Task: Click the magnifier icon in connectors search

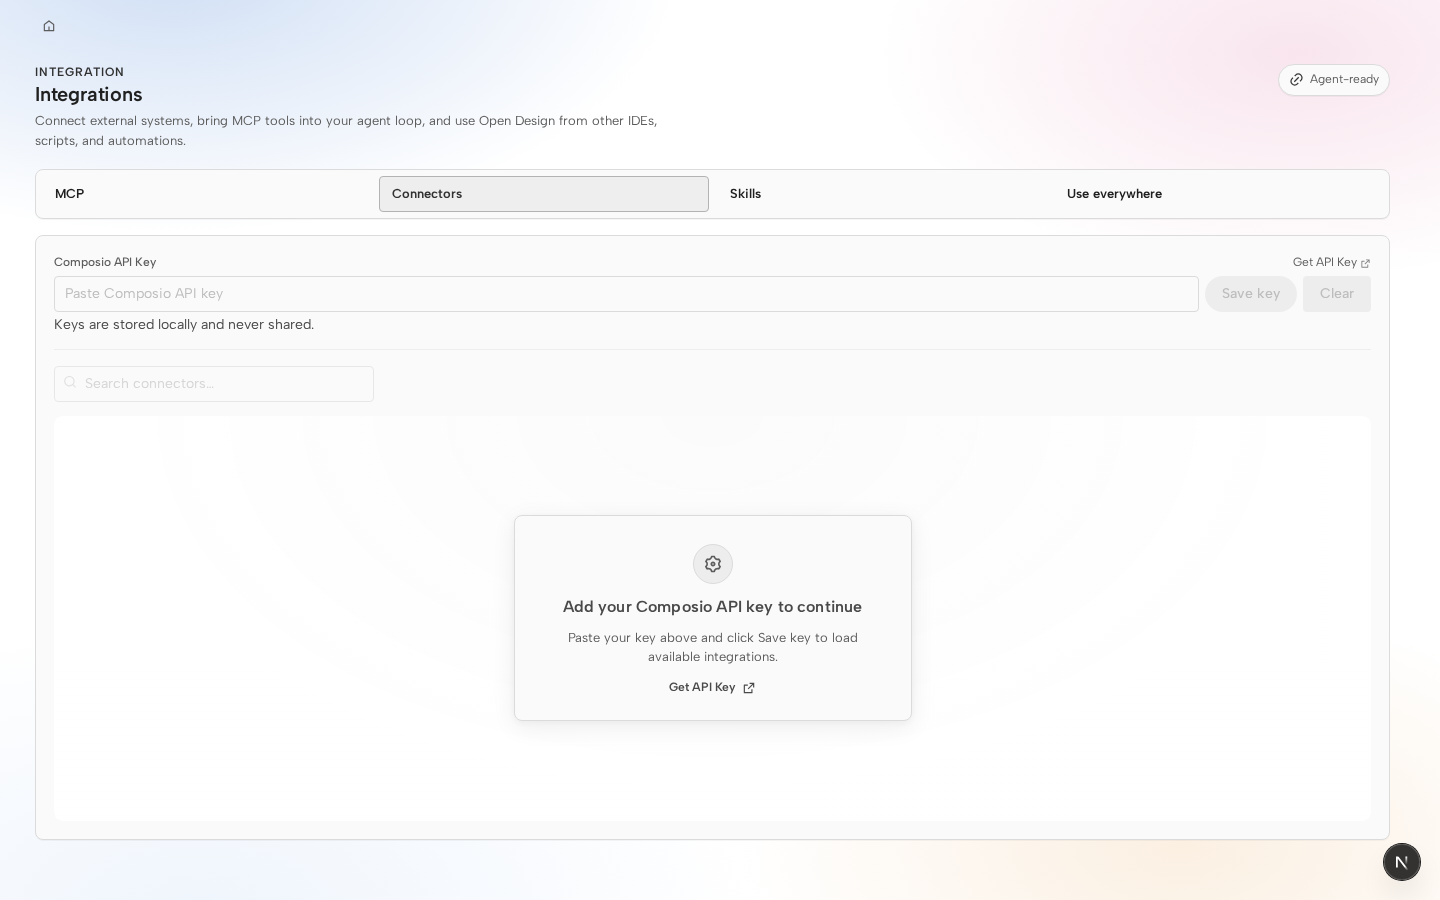Action: pyautogui.click(x=70, y=383)
